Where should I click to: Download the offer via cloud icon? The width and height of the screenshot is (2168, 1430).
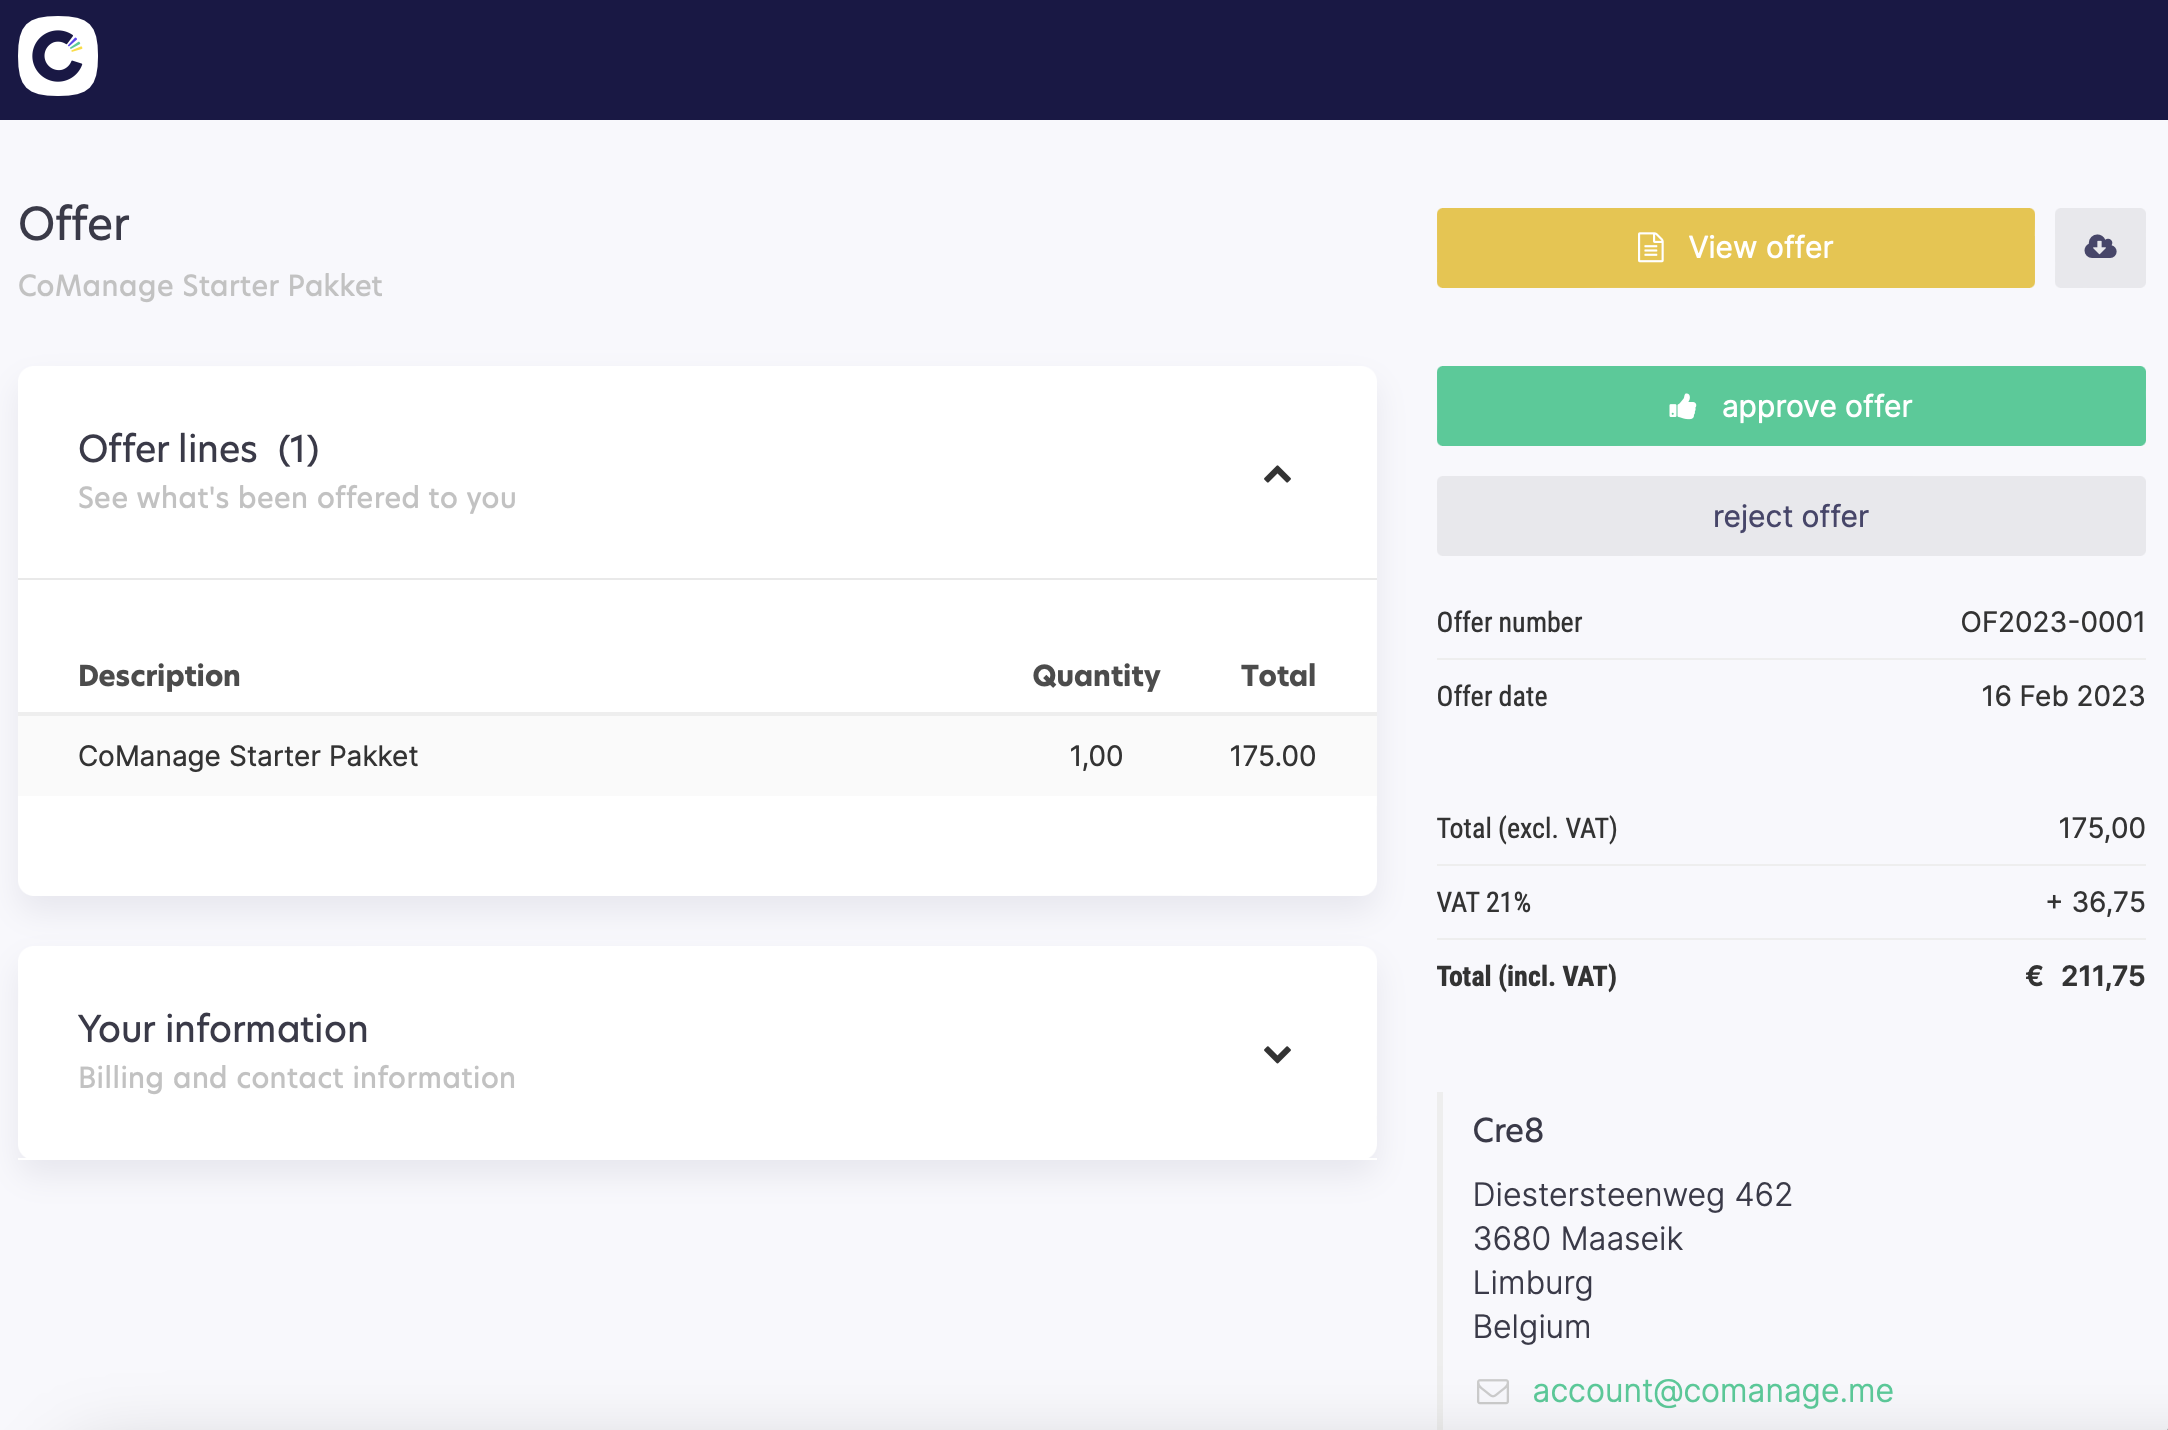tap(2100, 247)
